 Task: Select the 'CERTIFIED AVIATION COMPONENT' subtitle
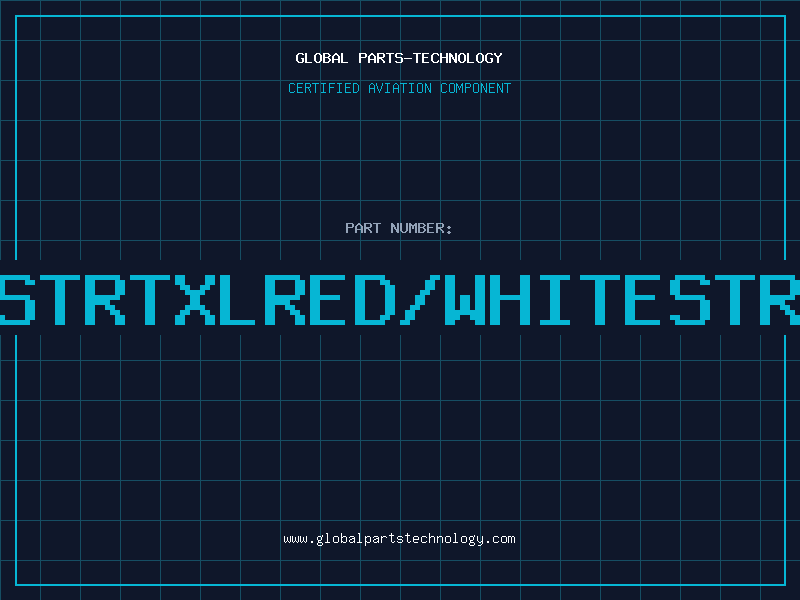[399, 88]
